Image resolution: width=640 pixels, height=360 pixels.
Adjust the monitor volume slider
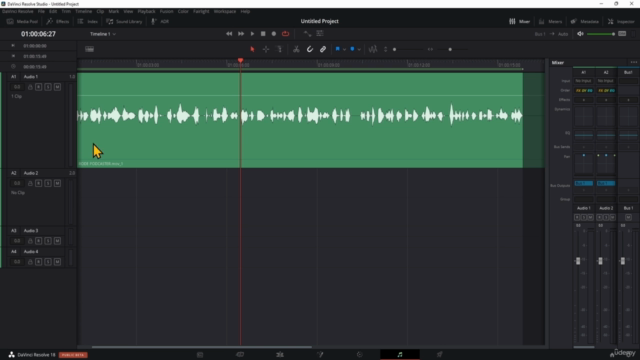601,34
